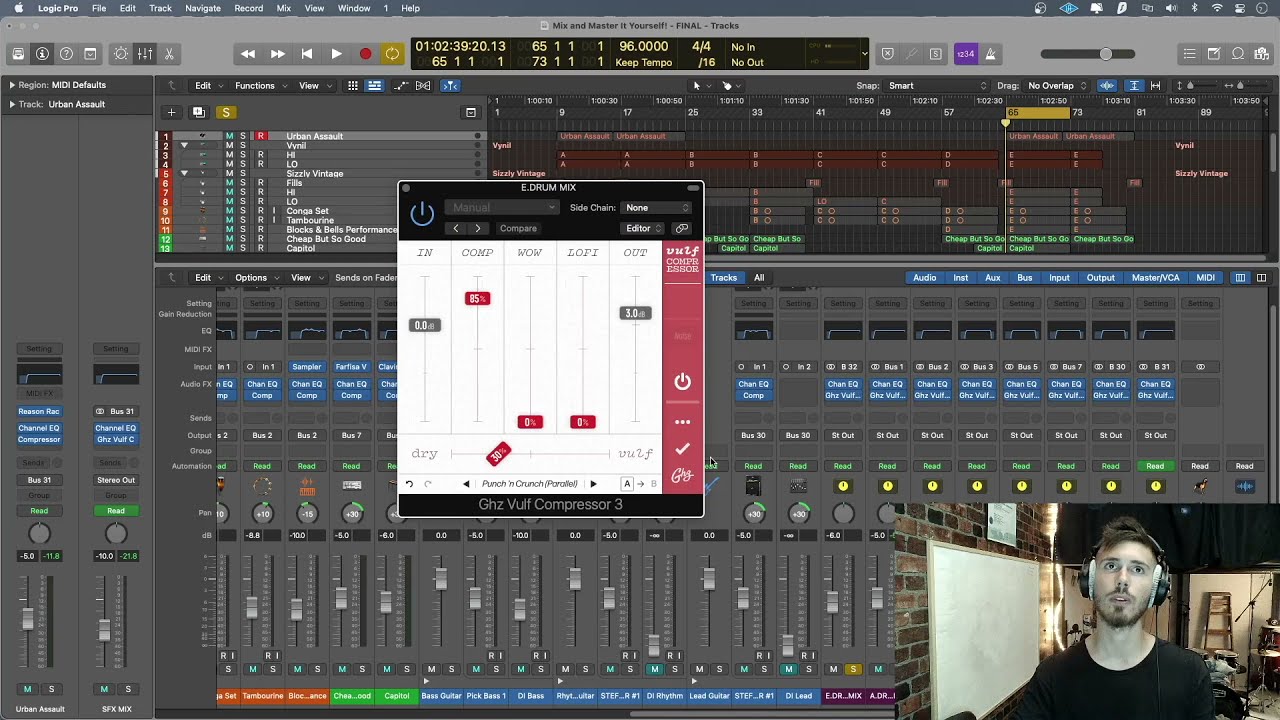Open the plugin Editor view dropdown

[x=642, y=228]
